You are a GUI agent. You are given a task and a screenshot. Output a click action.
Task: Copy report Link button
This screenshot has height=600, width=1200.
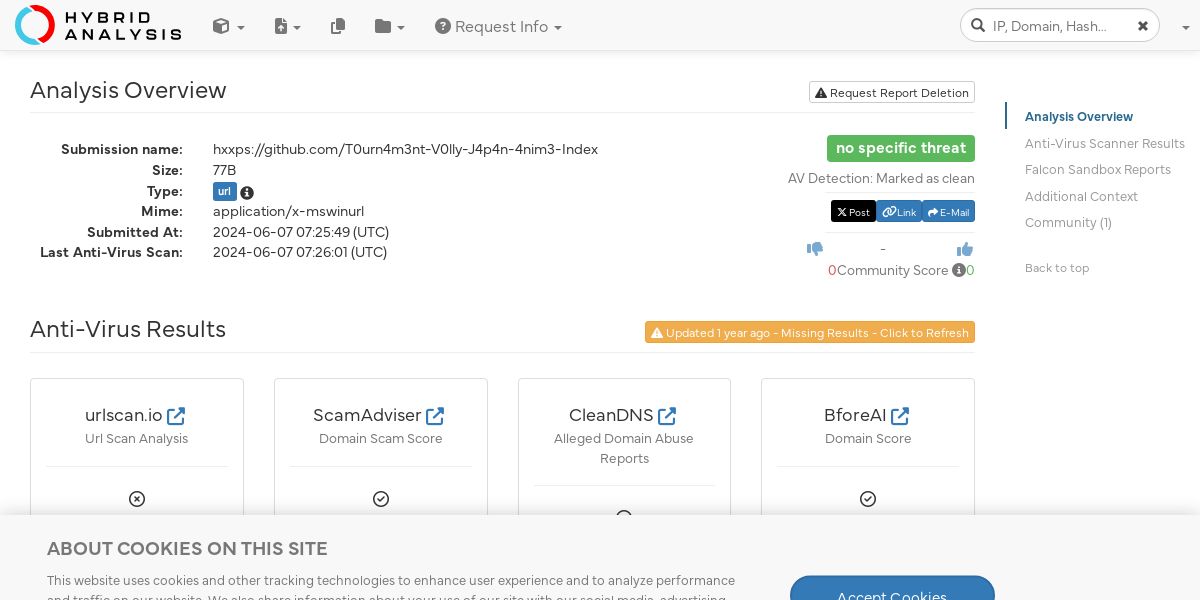899,211
